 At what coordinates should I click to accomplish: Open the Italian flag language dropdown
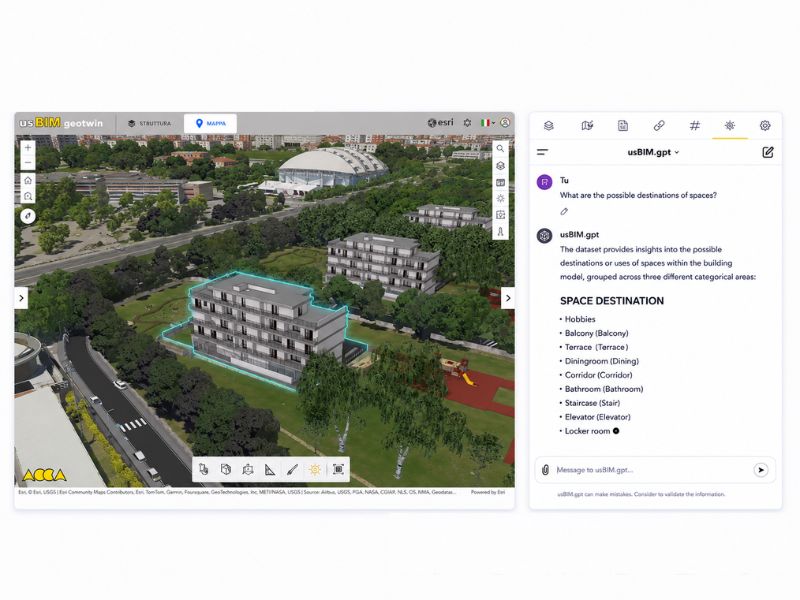(488, 123)
